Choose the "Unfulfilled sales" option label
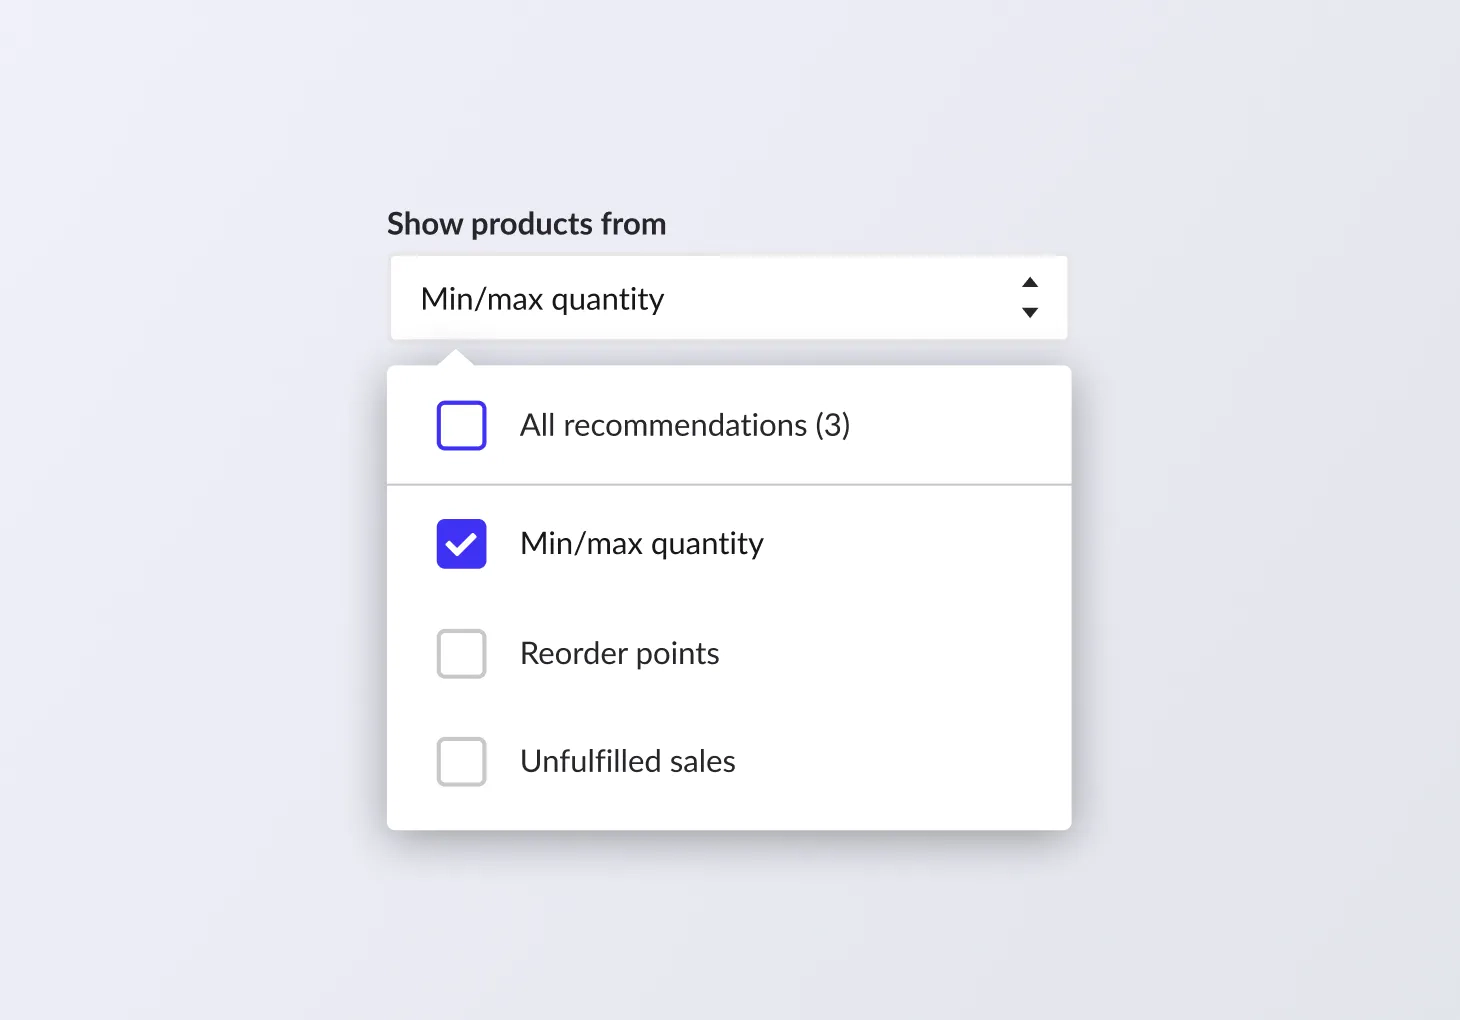This screenshot has height=1020, width=1460. click(x=627, y=762)
